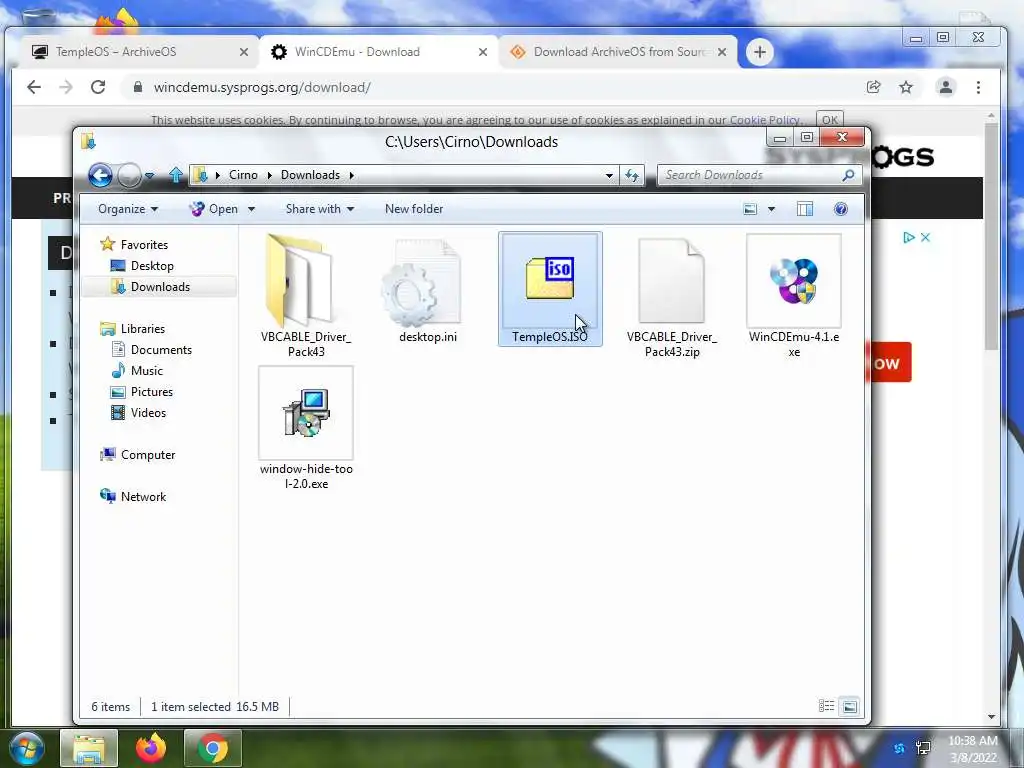Bookmark this page with the star
Viewport: 1024px width, 768px height.
click(906, 87)
